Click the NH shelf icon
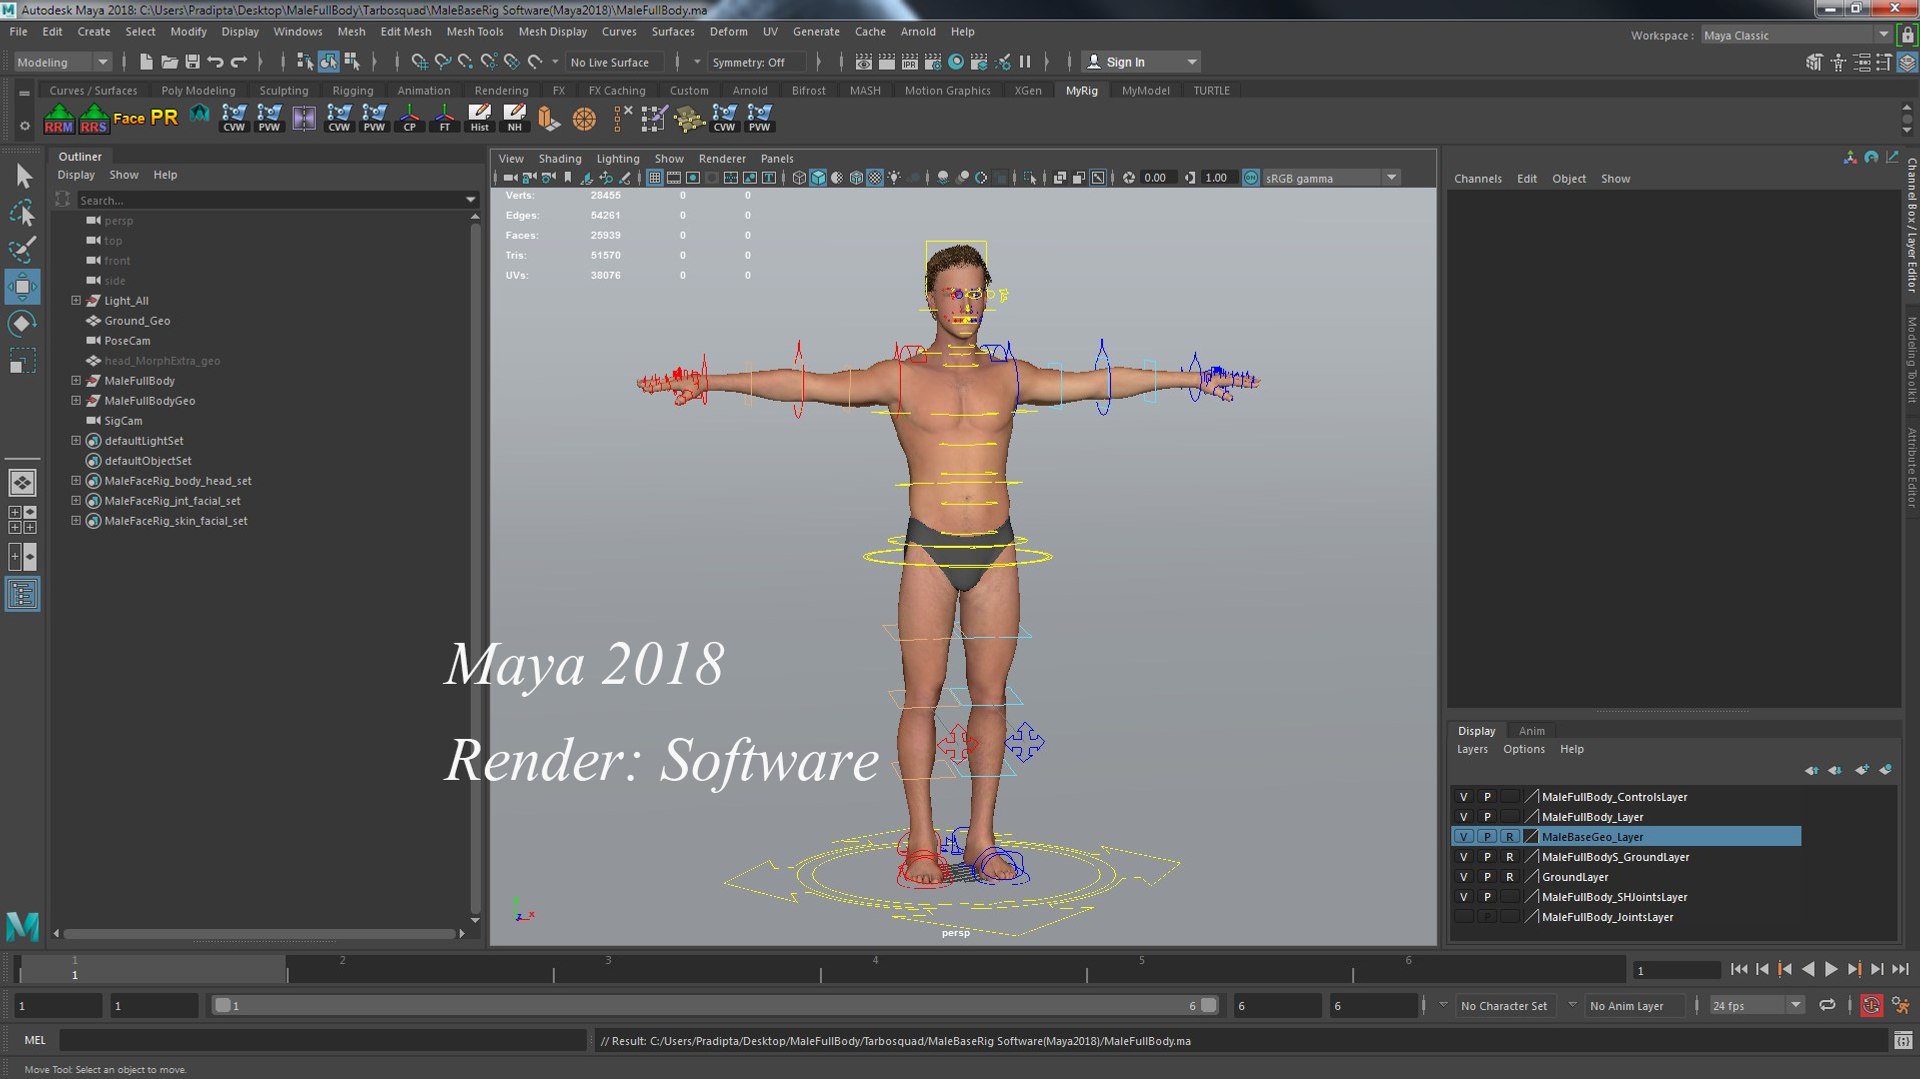This screenshot has height=1079, width=1920. click(x=514, y=118)
